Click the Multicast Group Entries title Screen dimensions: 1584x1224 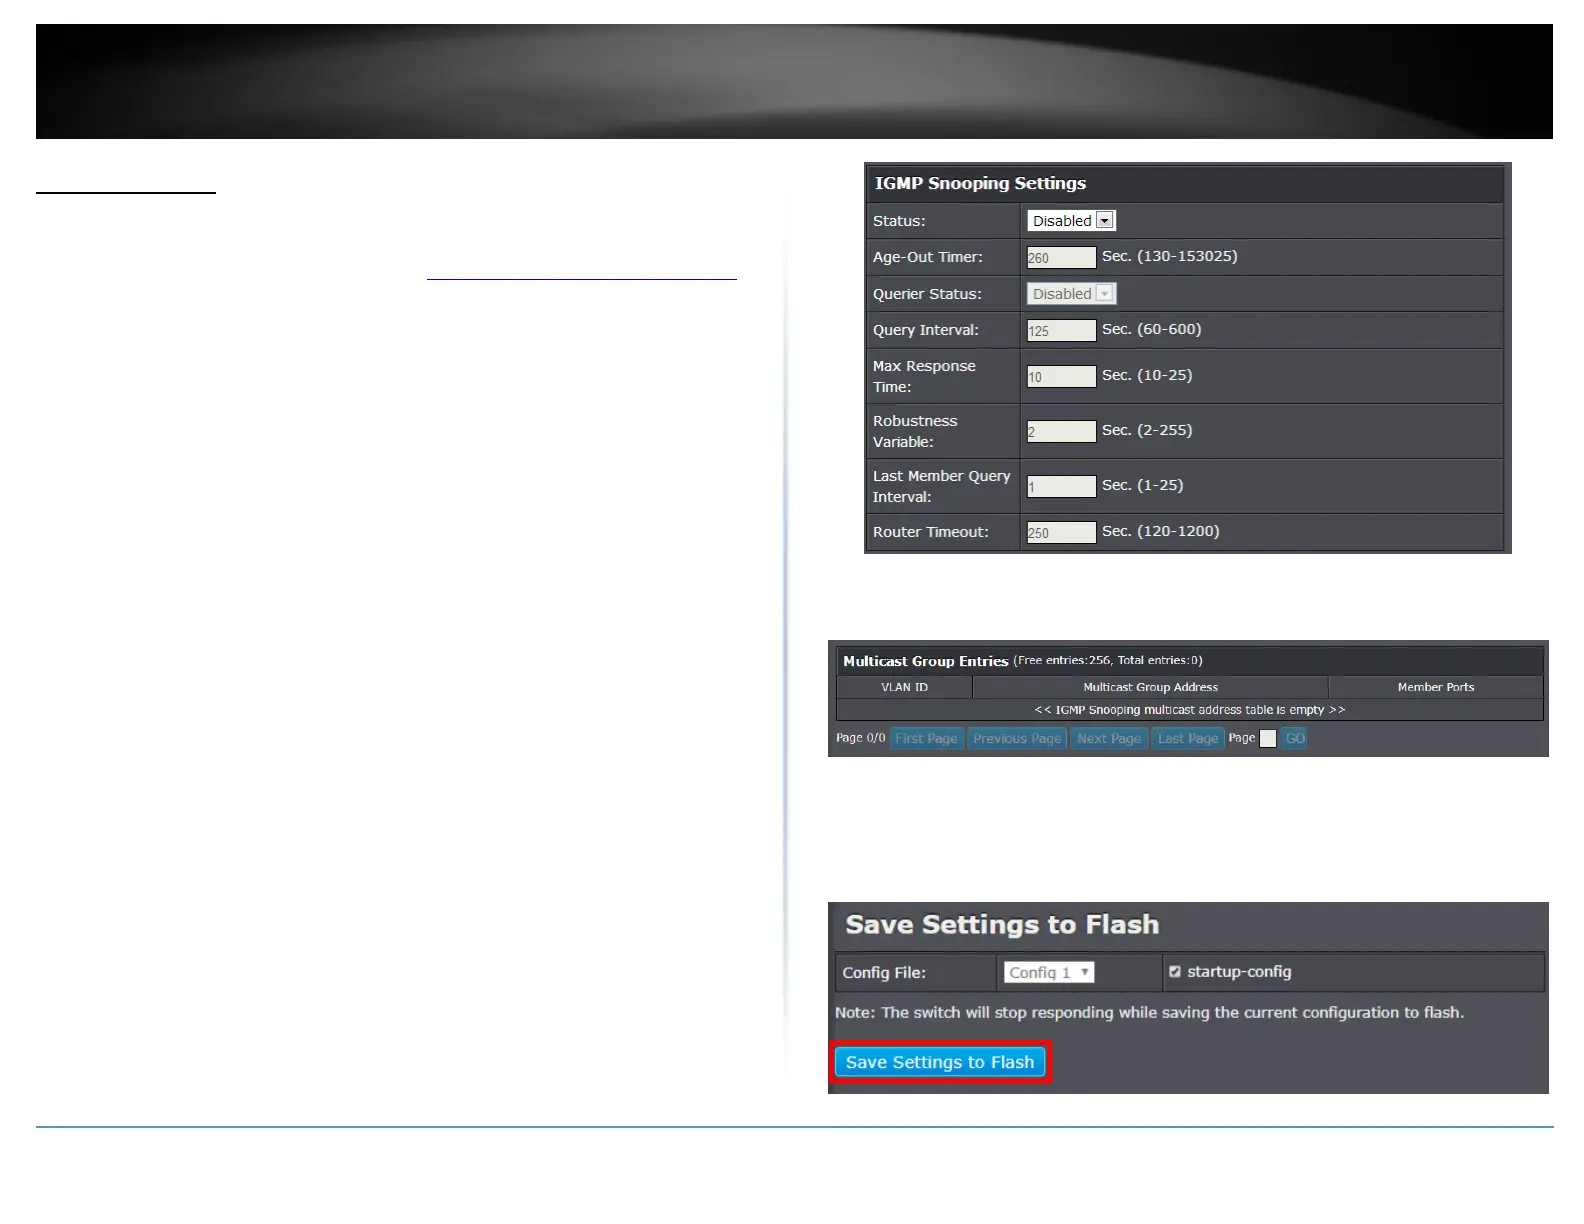[x=925, y=661]
